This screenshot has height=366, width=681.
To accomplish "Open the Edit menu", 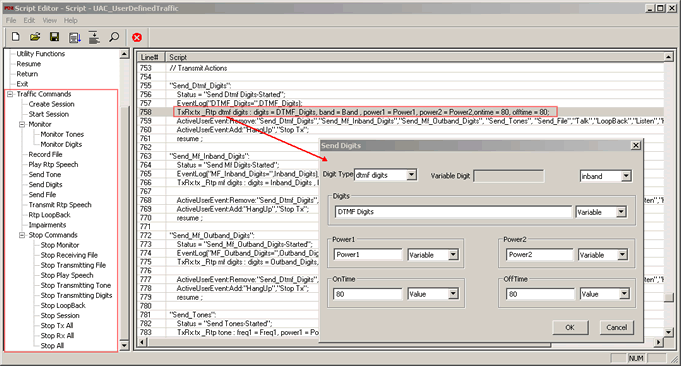I will tap(29, 20).
